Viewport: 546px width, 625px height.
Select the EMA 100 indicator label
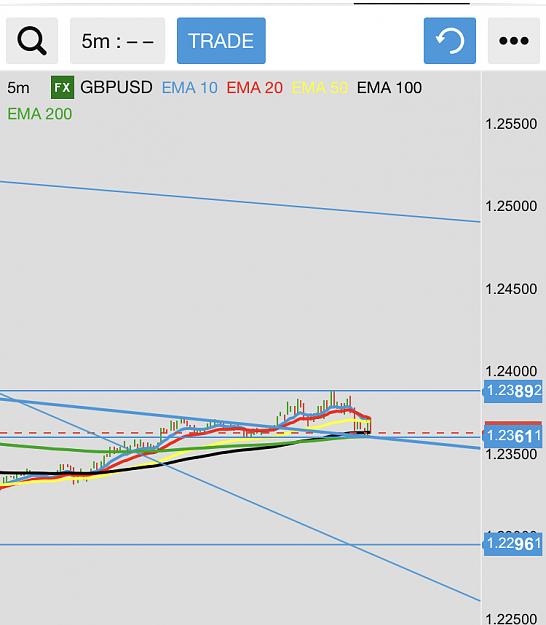[x=389, y=88]
